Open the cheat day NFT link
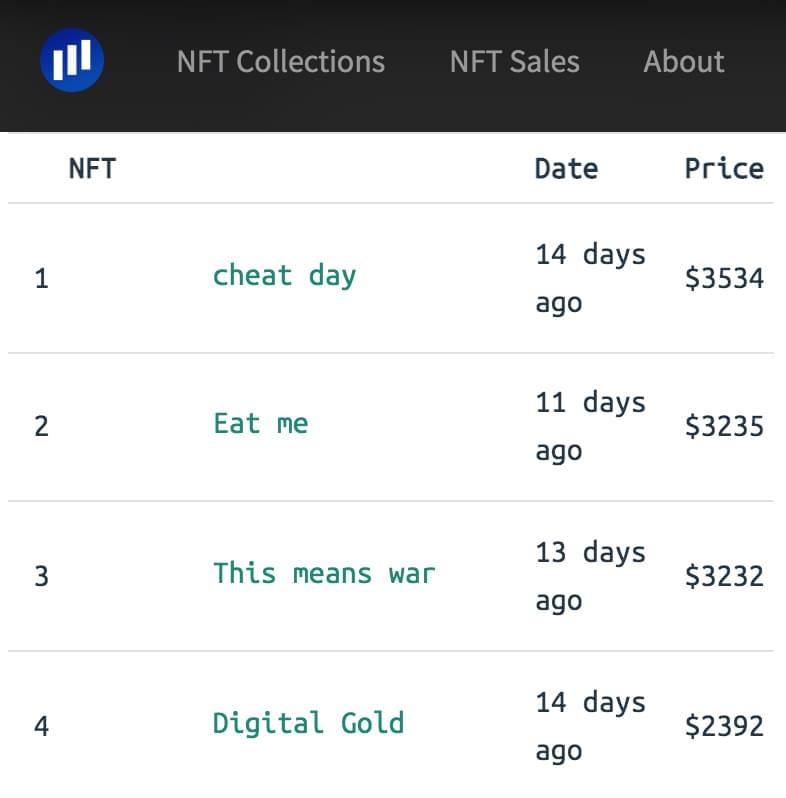Viewport: 786px width, 798px height. pos(284,276)
